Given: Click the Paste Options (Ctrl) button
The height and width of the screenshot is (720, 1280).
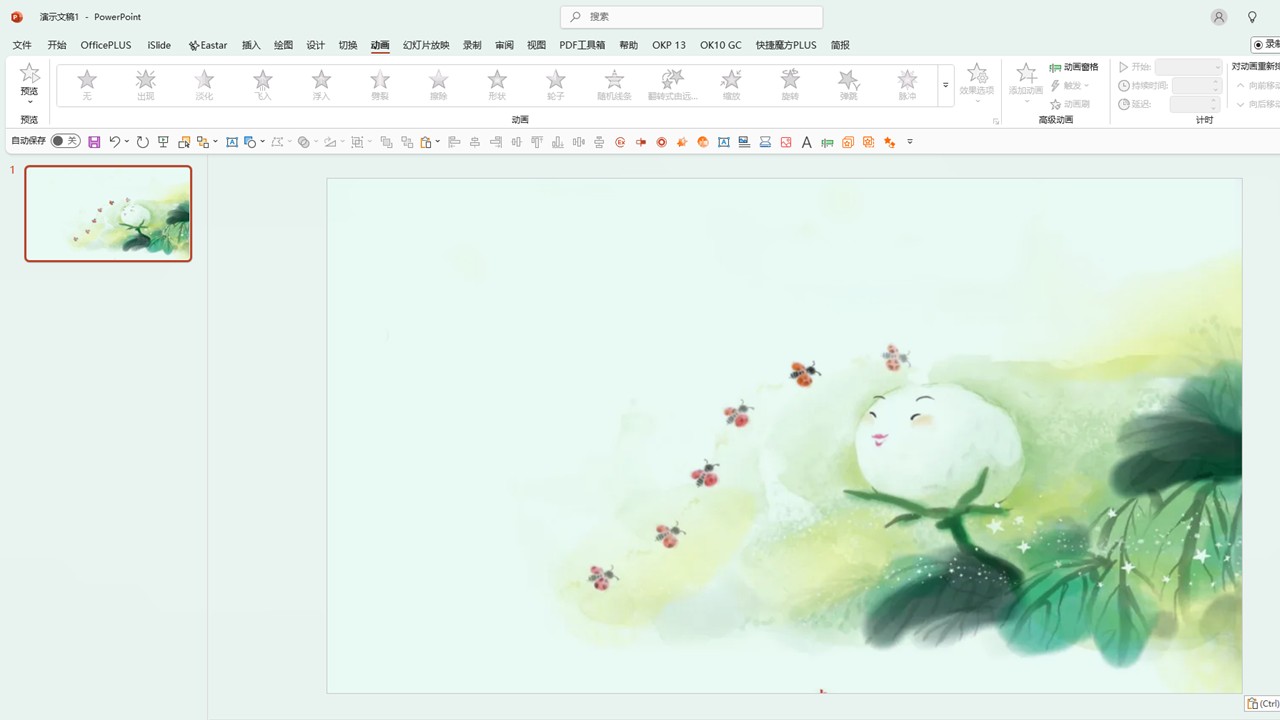Looking at the screenshot, I should (x=1262, y=704).
